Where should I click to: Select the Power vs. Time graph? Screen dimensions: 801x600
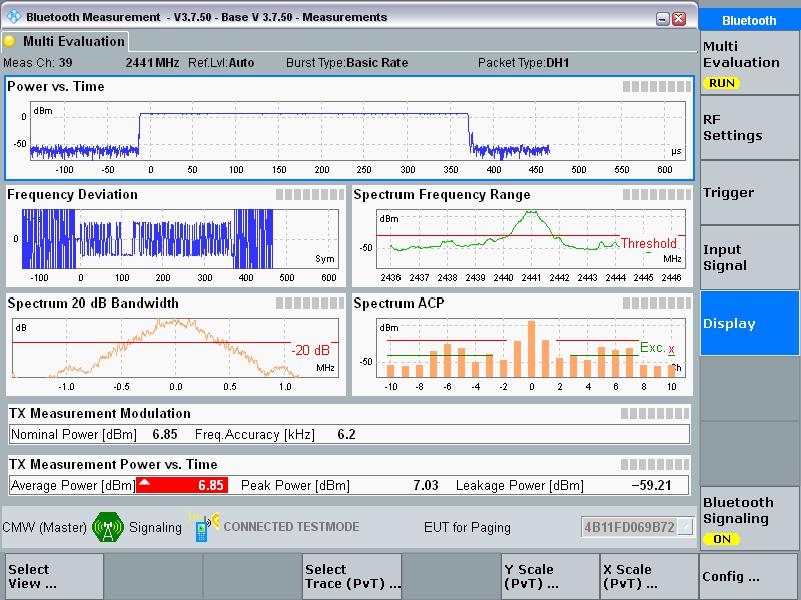click(x=349, y=128)
